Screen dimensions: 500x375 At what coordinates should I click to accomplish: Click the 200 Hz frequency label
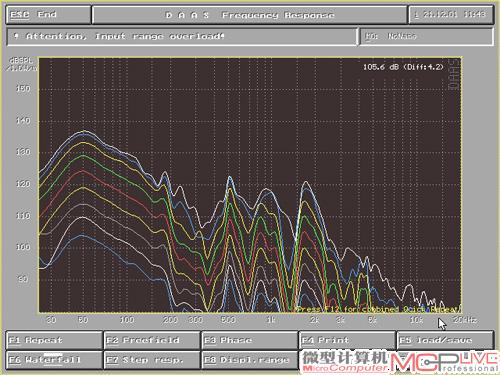(170, 320)
